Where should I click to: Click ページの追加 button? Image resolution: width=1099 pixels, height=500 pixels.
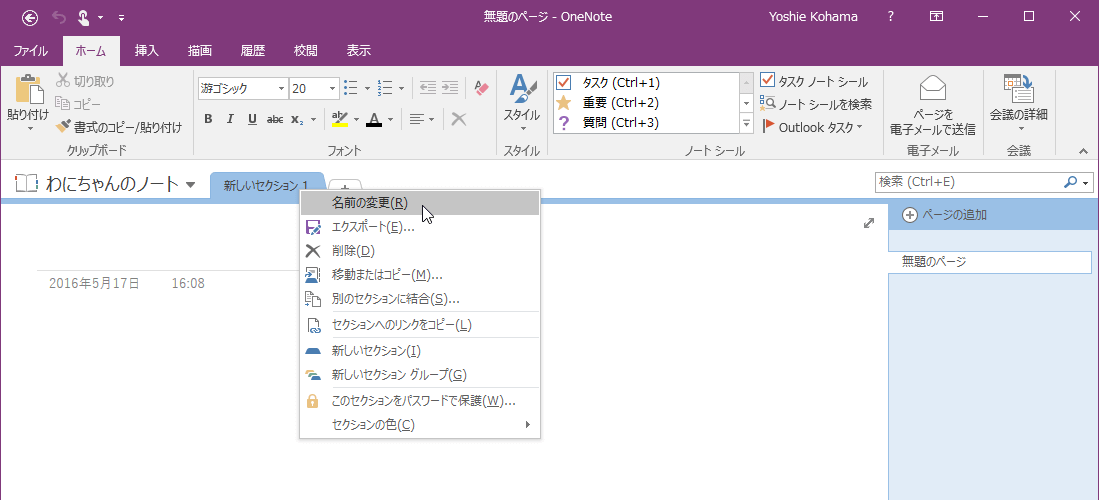(x=945, y=215)
